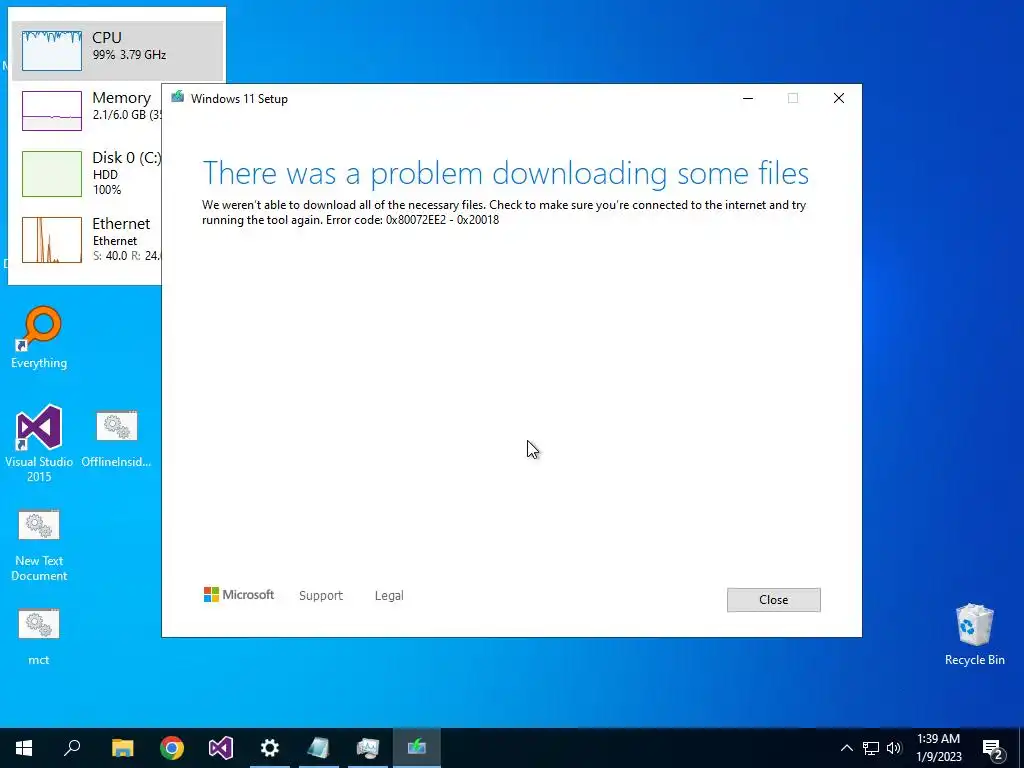Select the Disk 0 (C:) performance entry
Screen dimensions: 1024x768
click(x=87, y=174)
